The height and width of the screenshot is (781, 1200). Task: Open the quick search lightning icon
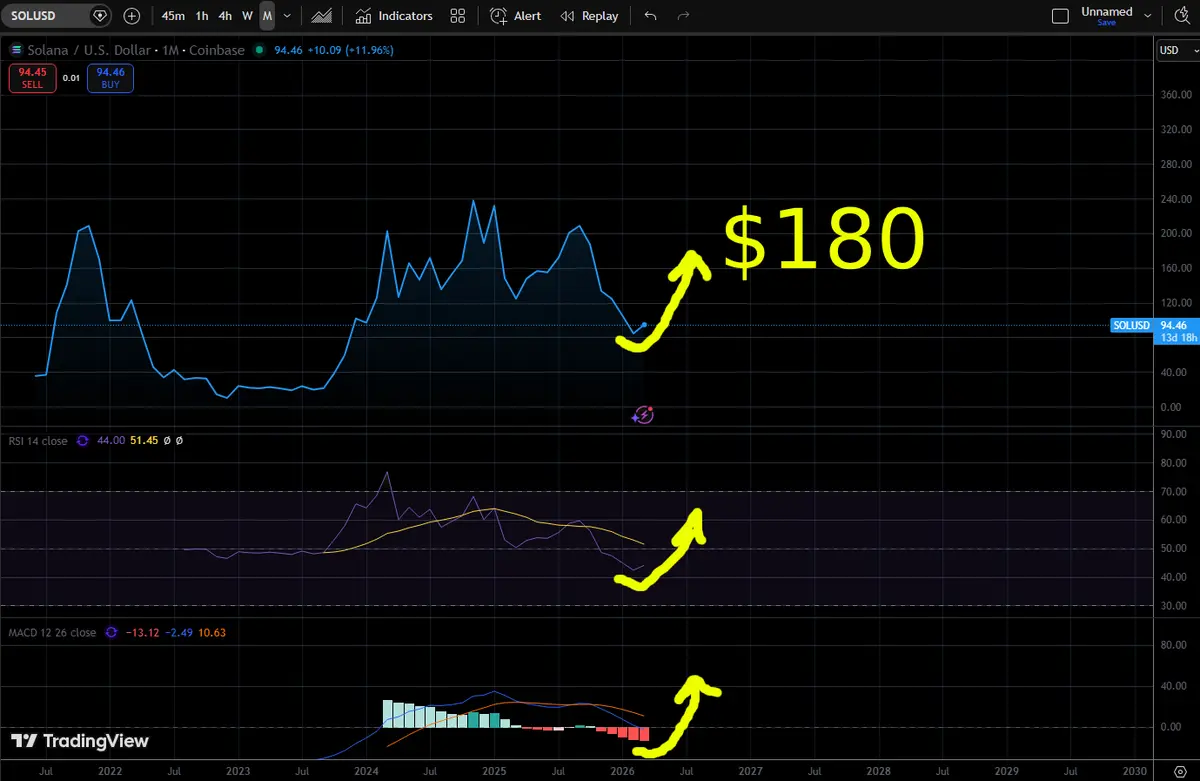pyautogui.click(x=1181, y=16)
